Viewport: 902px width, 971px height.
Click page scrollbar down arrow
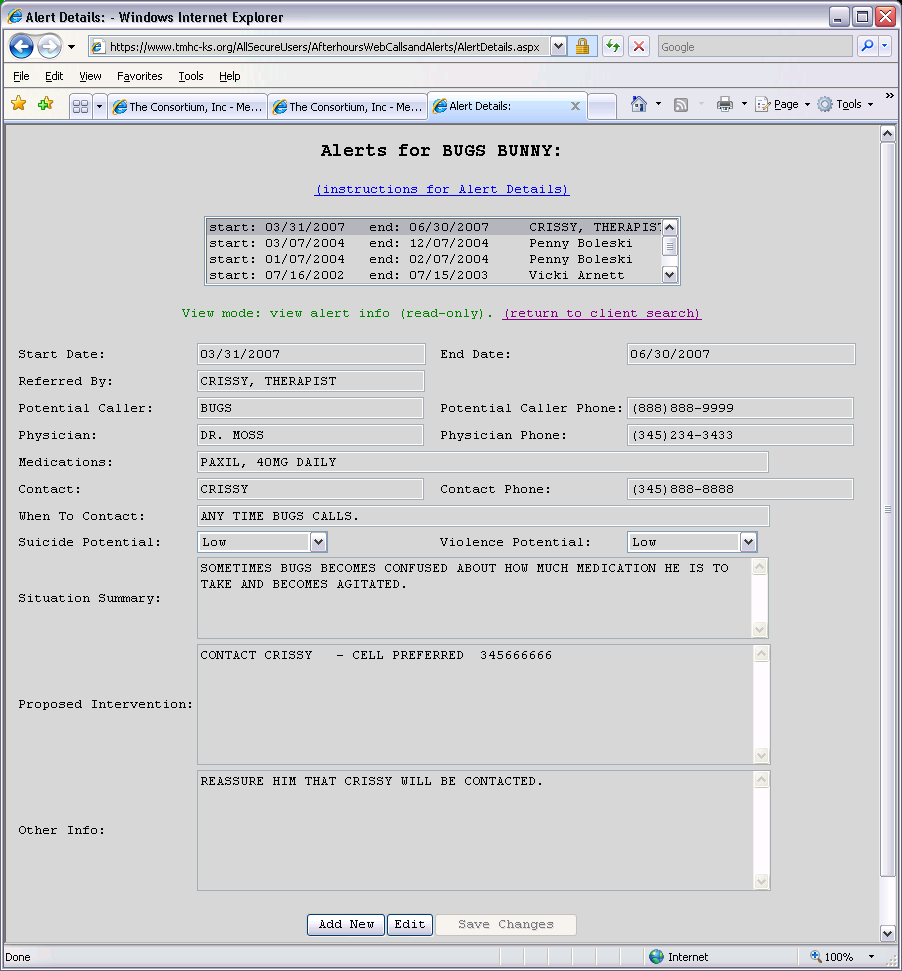point(888,933)
